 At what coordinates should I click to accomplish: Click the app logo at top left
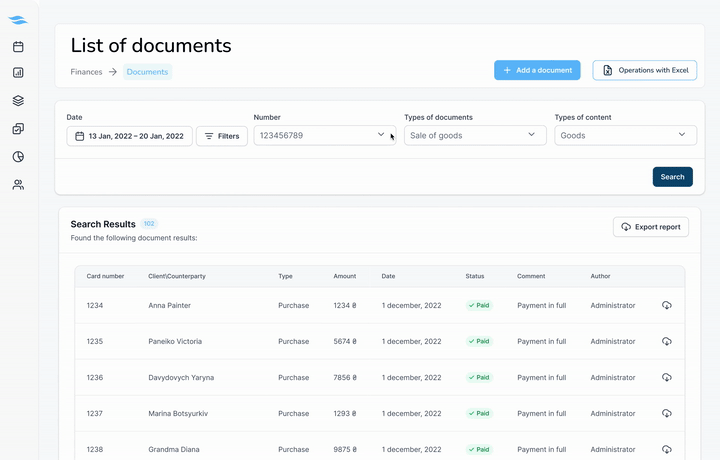point(18,20)
